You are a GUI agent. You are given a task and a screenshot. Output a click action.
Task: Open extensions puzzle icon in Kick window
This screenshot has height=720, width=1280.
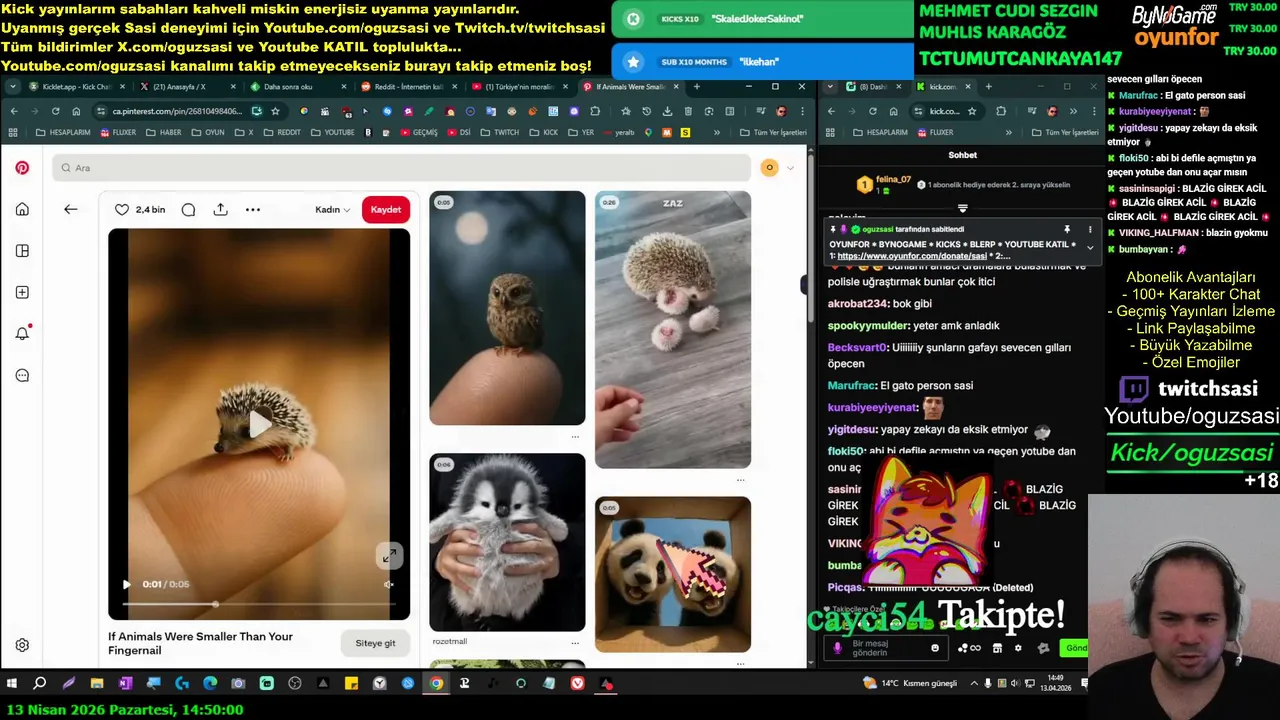(1001, 111)
